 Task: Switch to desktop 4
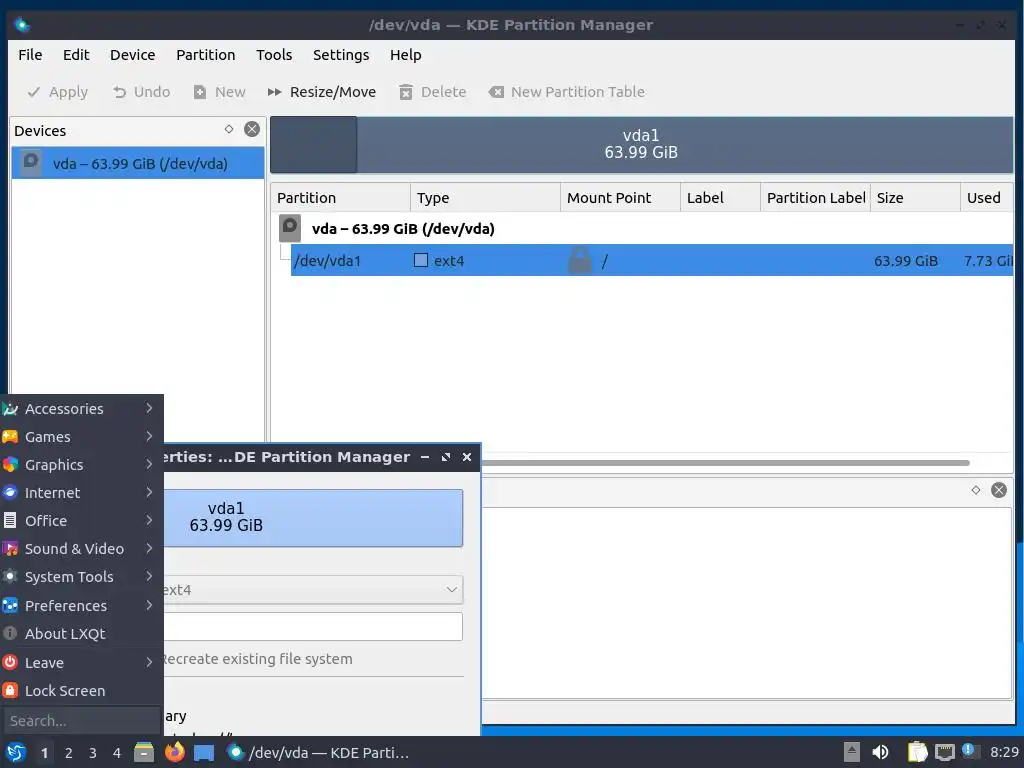pyautogui.click(x=117, y=753)
